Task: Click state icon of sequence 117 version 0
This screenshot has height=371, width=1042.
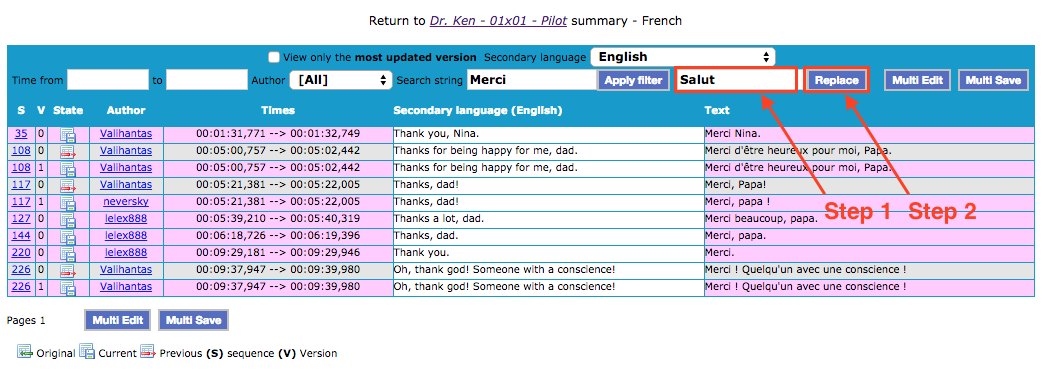Action: 68,185
